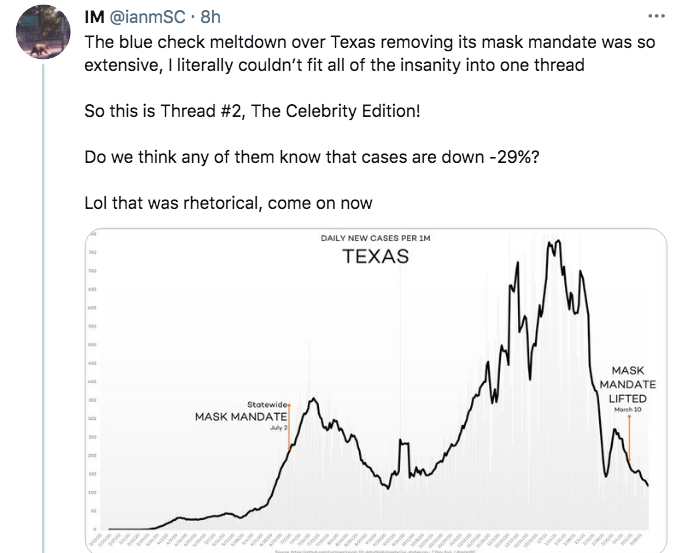Click the highest peak of the case curve
Viewport: 681px width, 553px height.
tap(553, 241)
